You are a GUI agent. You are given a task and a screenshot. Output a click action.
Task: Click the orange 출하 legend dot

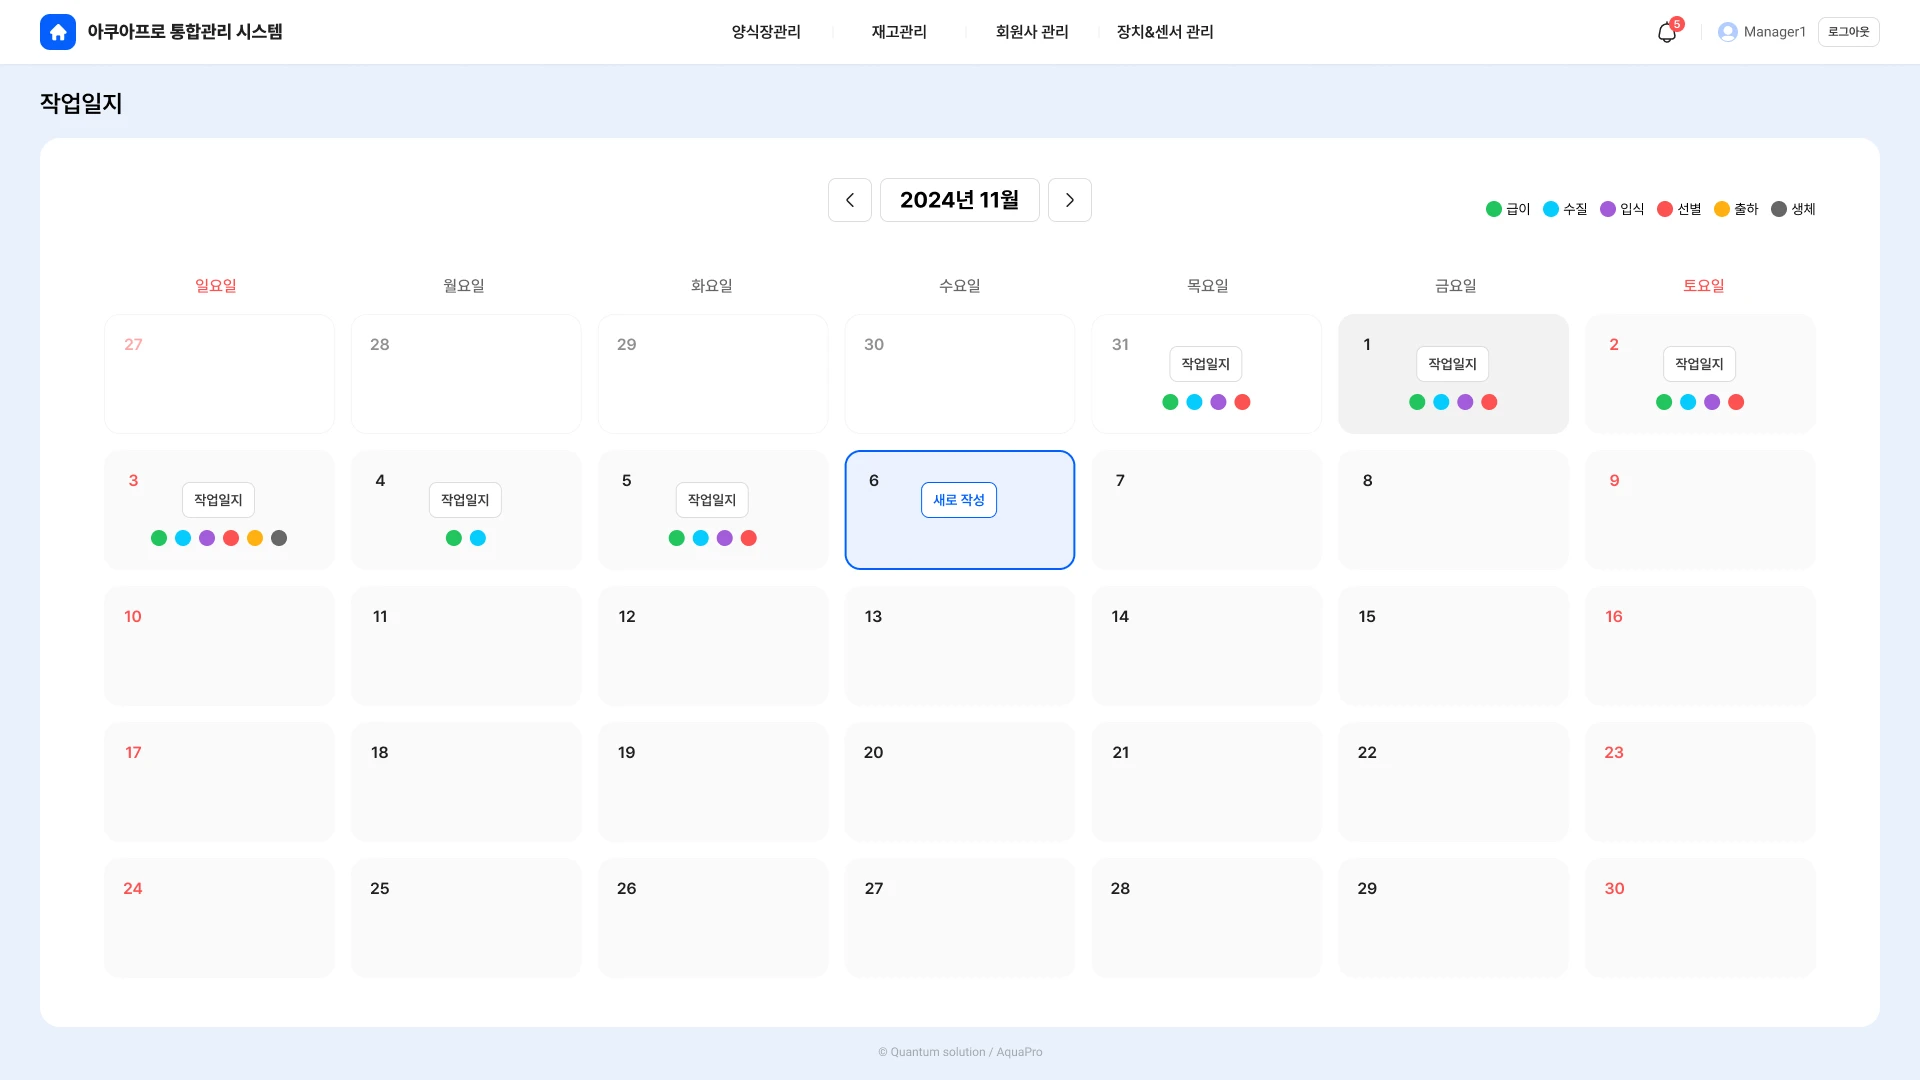1722,209
